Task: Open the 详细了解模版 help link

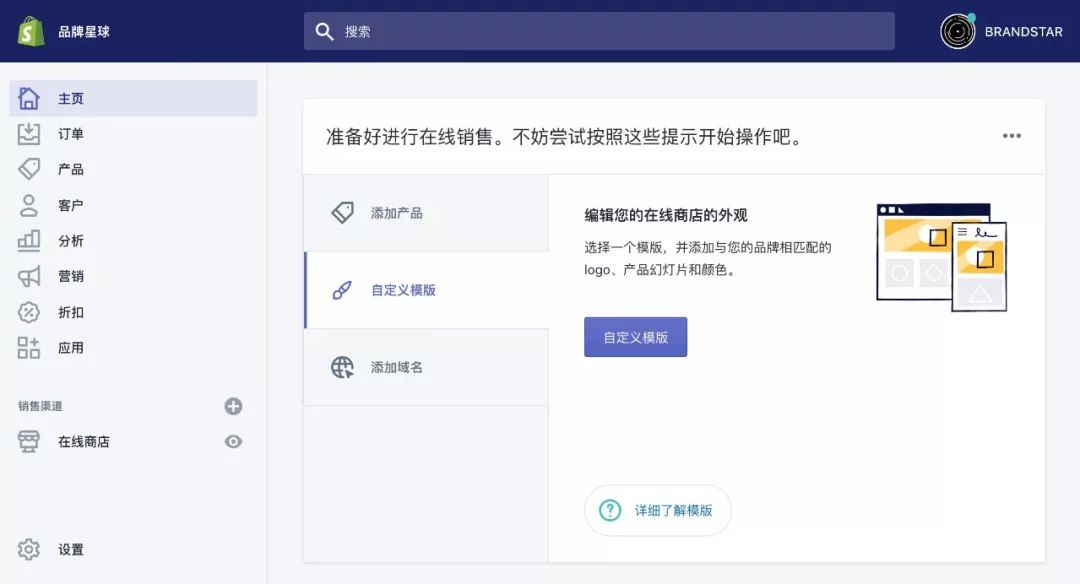Action: click(657, 510)
